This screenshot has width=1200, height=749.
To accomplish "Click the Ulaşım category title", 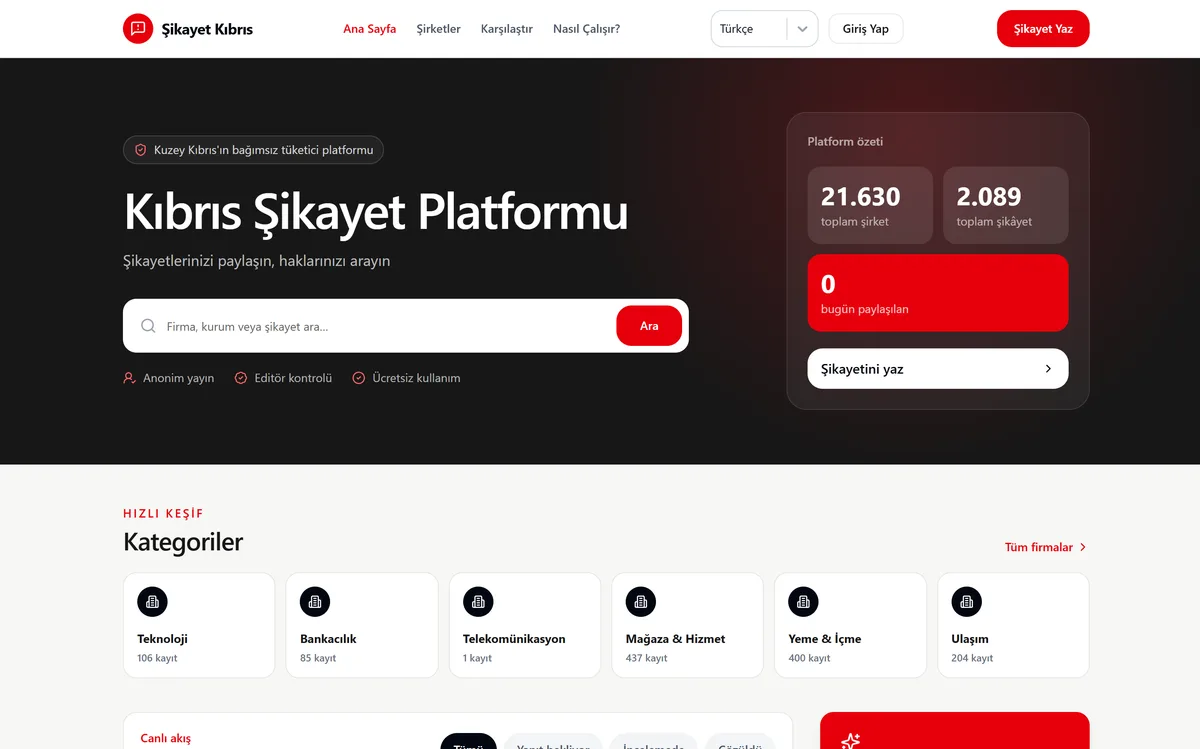I will tap(970, 639).
